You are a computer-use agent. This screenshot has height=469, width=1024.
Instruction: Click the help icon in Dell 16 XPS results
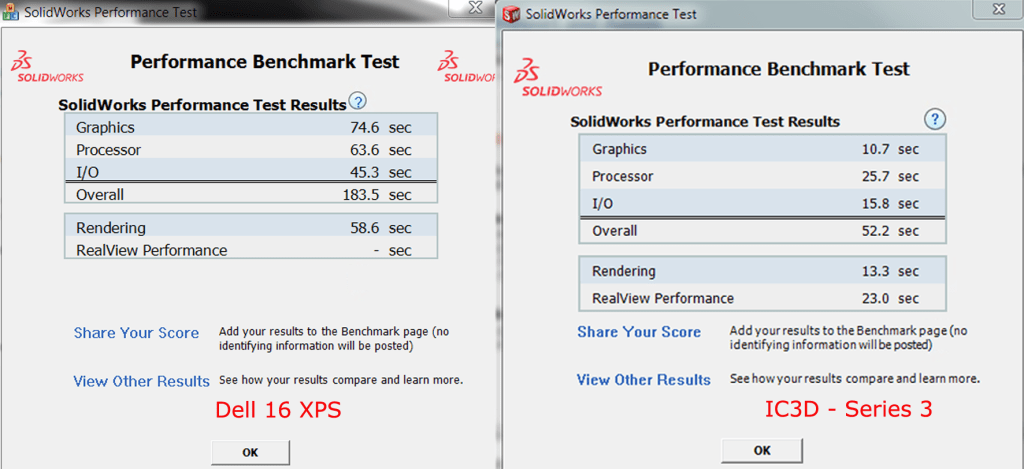pyautogui.click(x=358, y=101)
